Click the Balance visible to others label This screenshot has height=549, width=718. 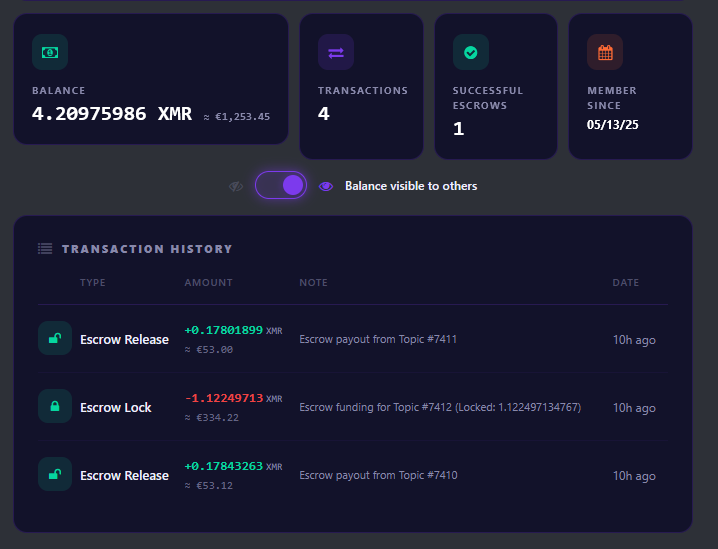pos(411,186)
